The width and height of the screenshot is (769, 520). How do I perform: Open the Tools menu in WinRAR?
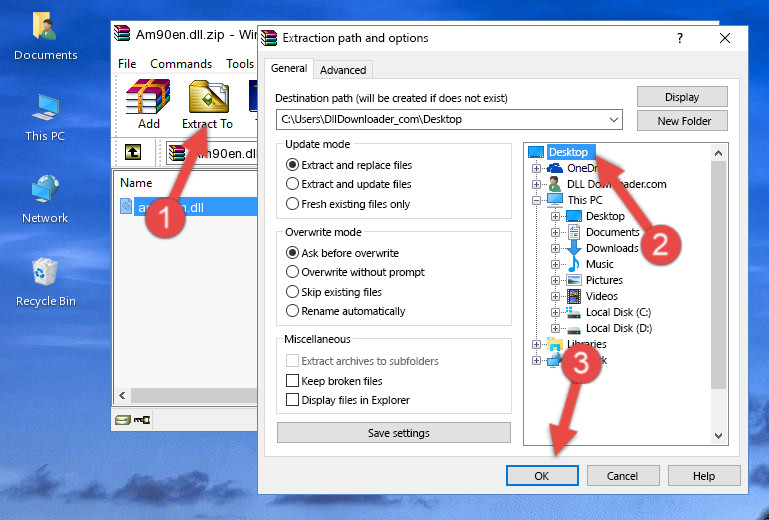pos(240,64)
